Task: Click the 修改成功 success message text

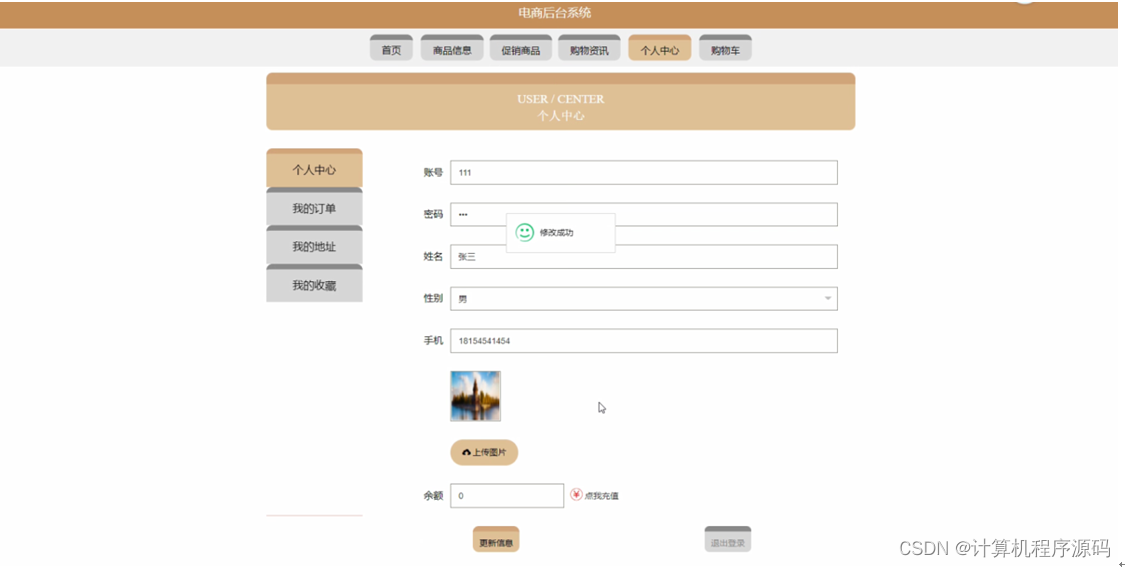Action: 556,233
